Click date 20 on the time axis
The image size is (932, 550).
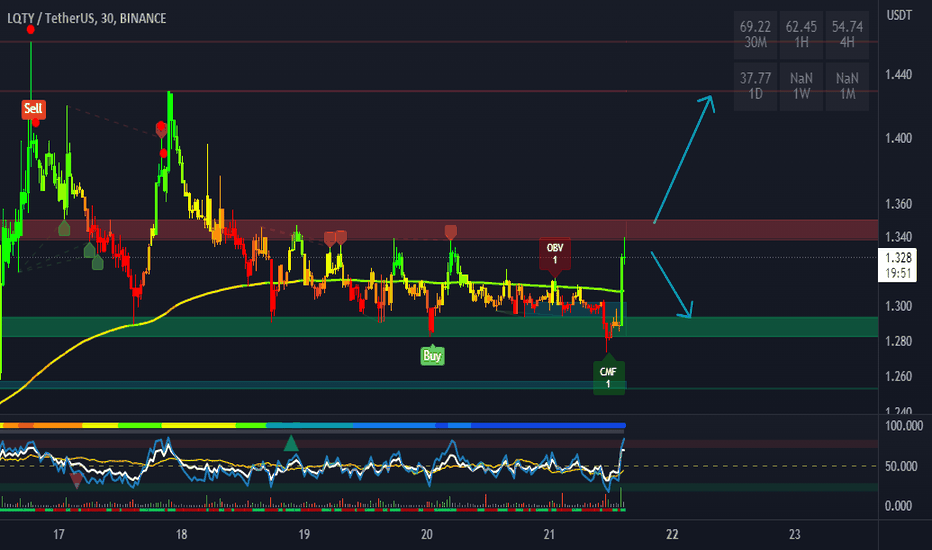click(x=427, y=534)
